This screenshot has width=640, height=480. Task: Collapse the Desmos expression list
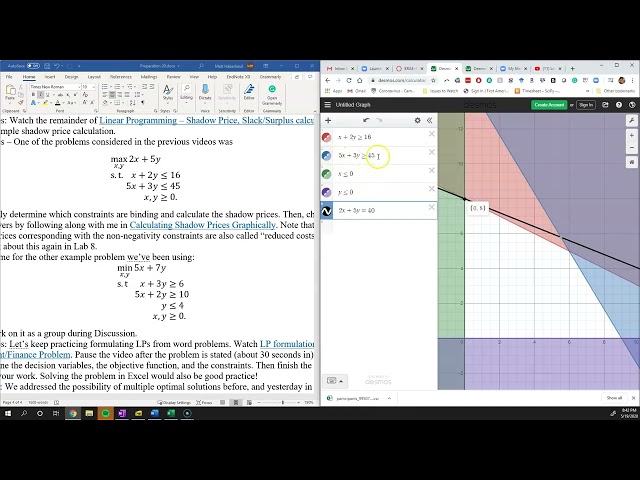(x=429, y=120)
